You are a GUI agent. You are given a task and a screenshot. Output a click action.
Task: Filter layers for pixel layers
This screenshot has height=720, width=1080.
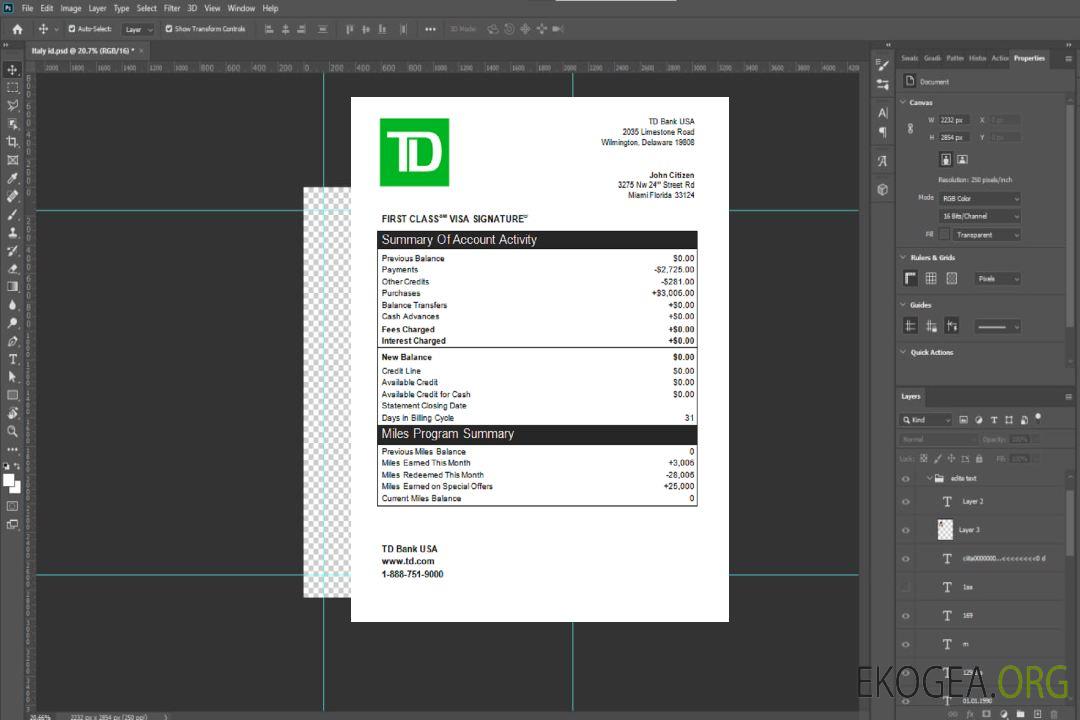coord(964,420)
